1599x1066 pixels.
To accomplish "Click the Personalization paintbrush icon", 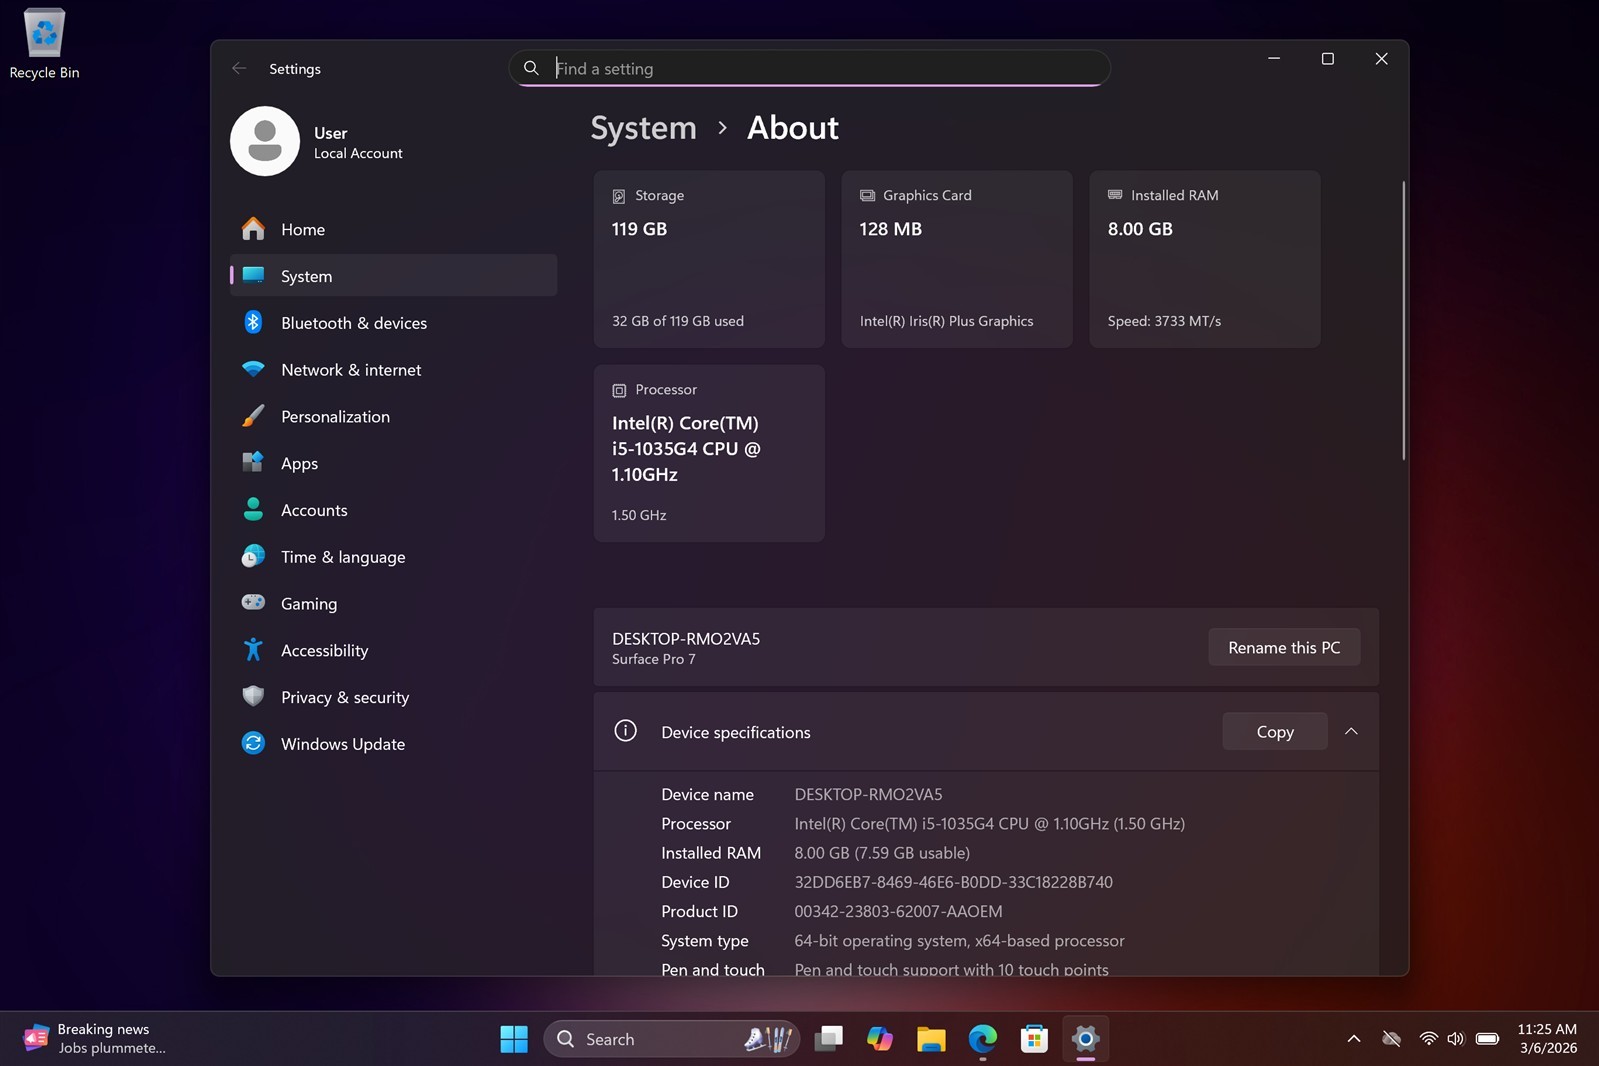I will pyautogui.click(x=253, y=416).
